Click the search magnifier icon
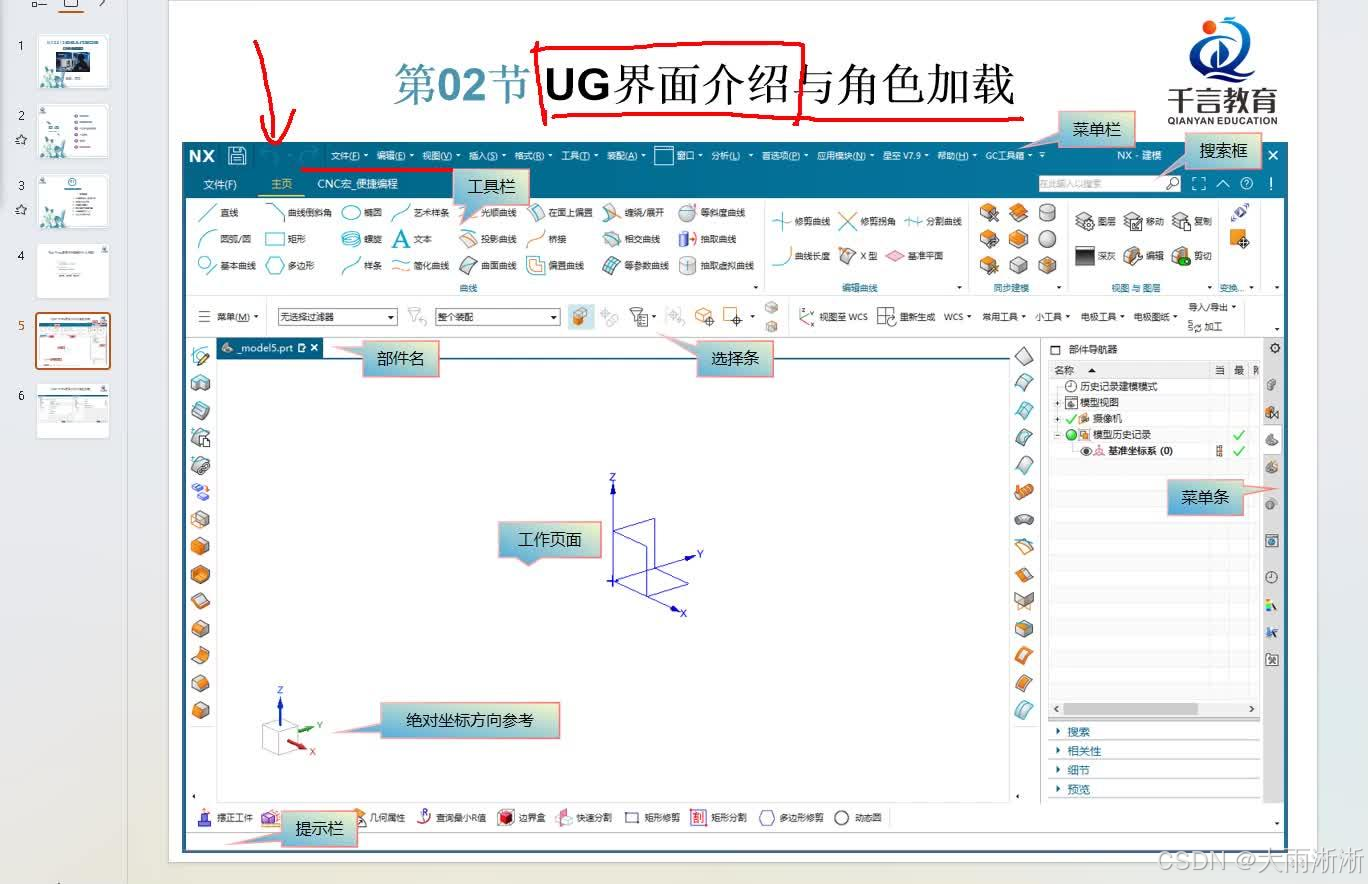Screen dimensions: 1368x884 pyautogui.click(x=1172, y=184)
